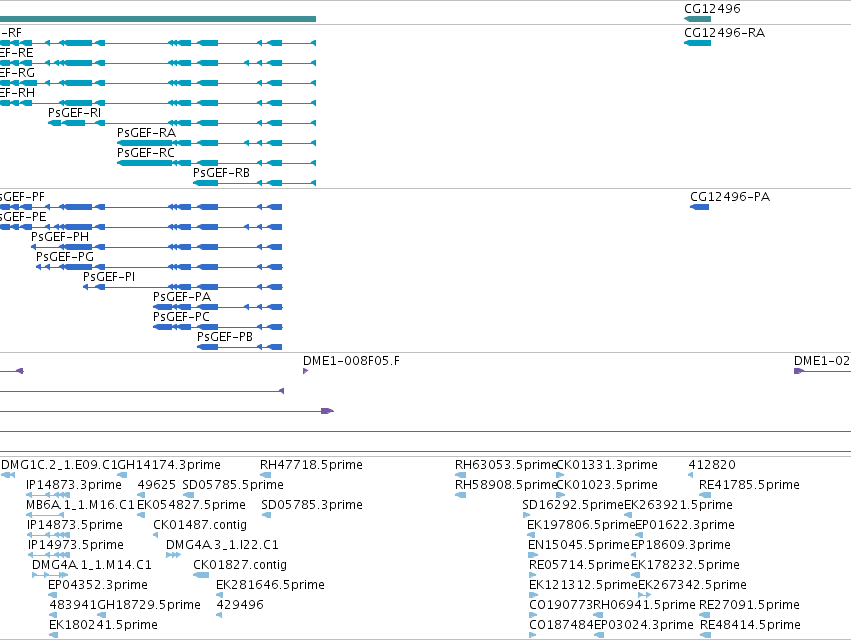Click the CK01487.contig label
The width and height of the screenshot is (851, 640).
click(x=200, y=525)
